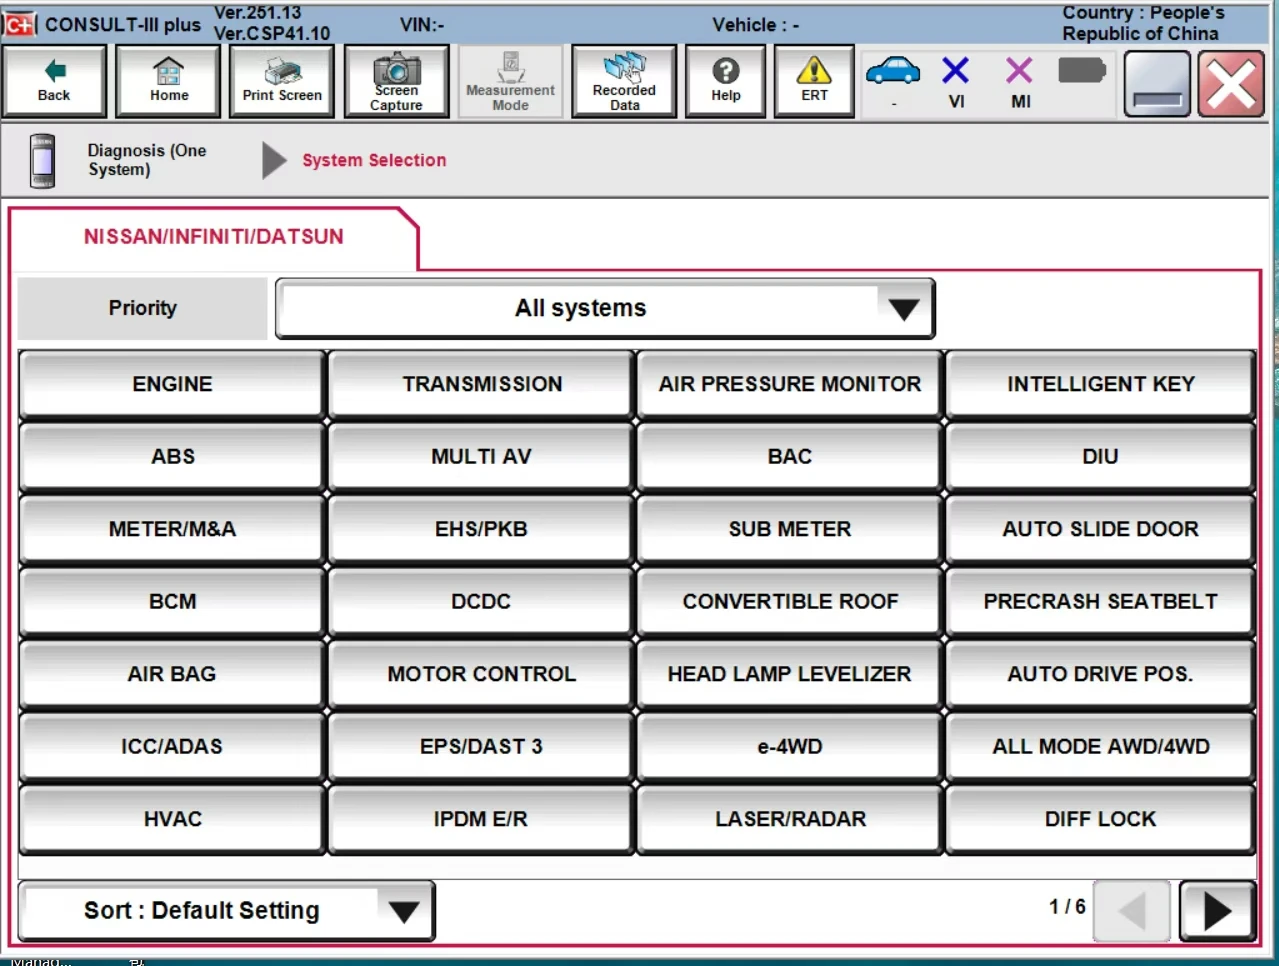Go to the next page of systems
This screenshot has height=966, width=1279.
(x=1217, y=911)
